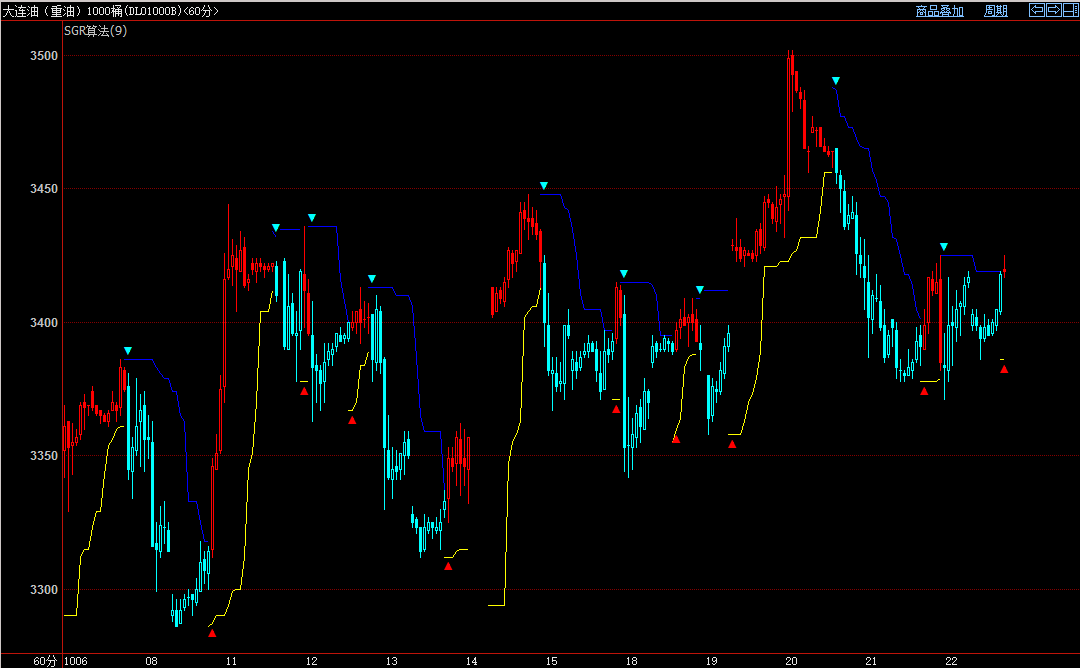
Task: Click the 3350 price axis label
Action: [x=44, y=456]
